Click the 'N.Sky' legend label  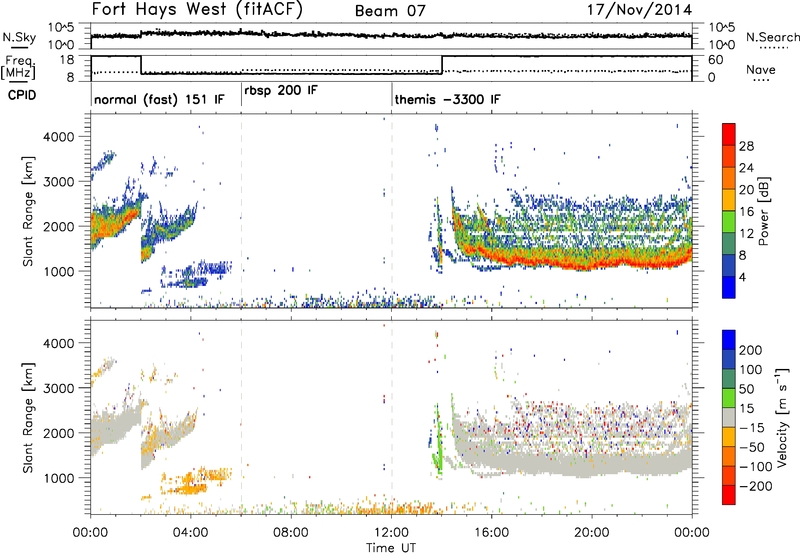click(19, 37)
